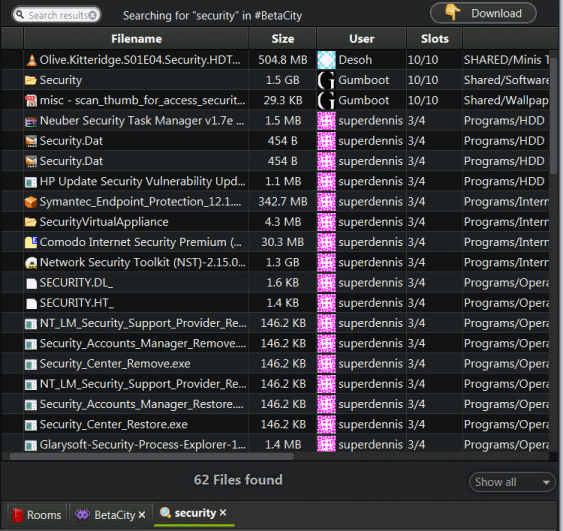The image size is (563, 531).
Task: Click the purple invader icon on BetaCity tab
Action: pyautogui.click(x=82, y=514)
